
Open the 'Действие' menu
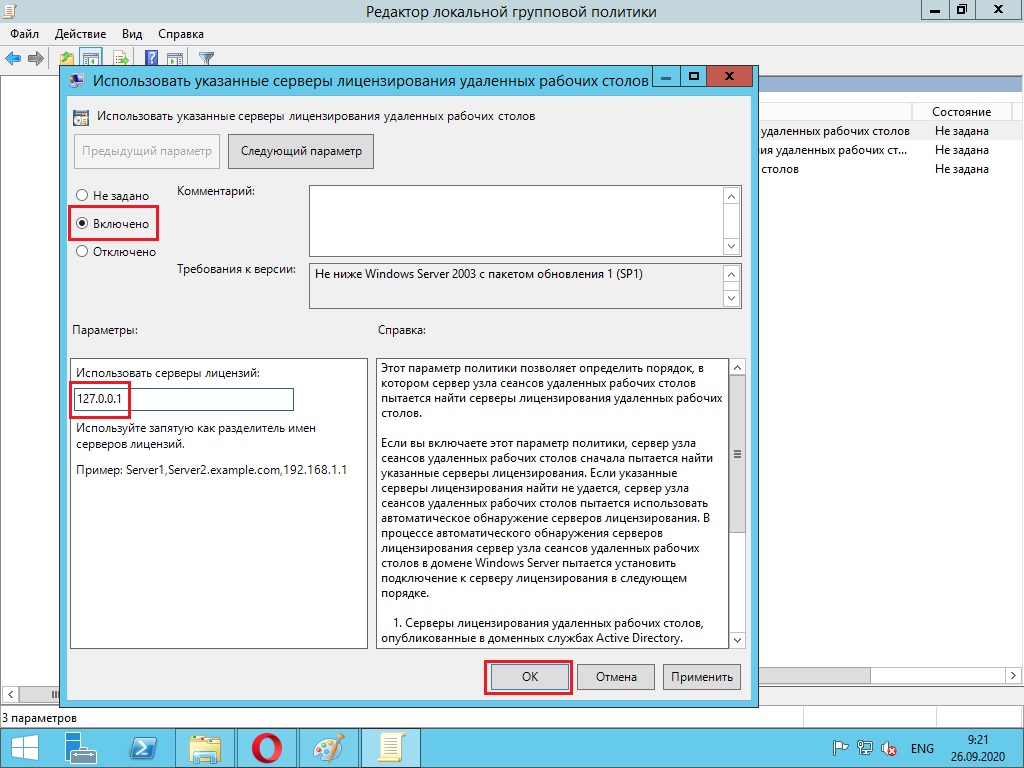click(80, 34)
